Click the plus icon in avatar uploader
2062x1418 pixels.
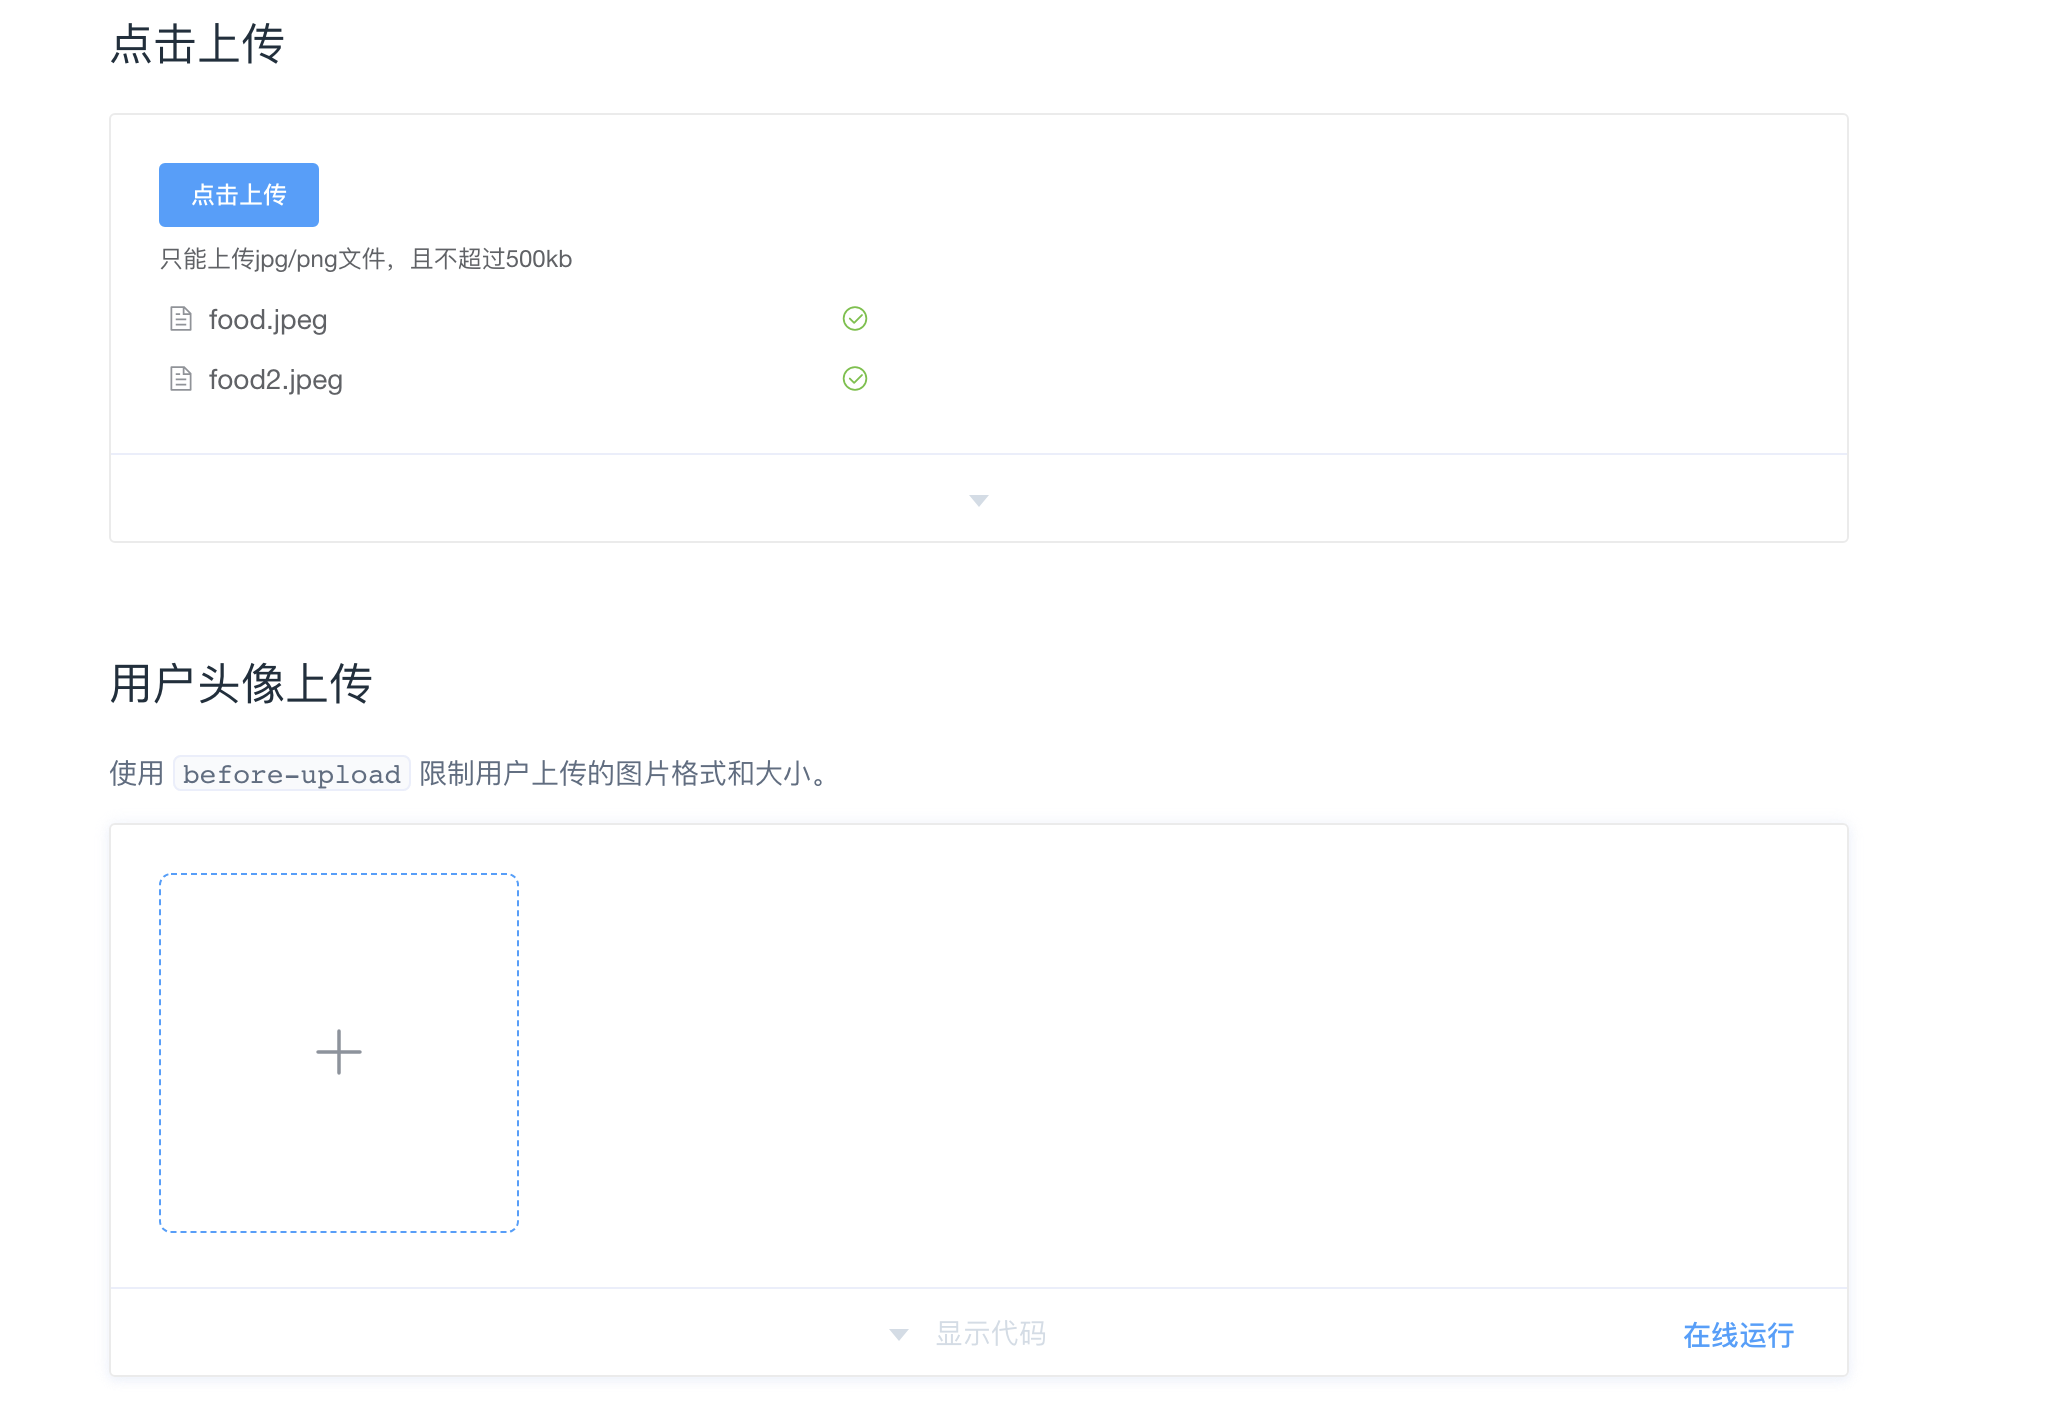339,1052
